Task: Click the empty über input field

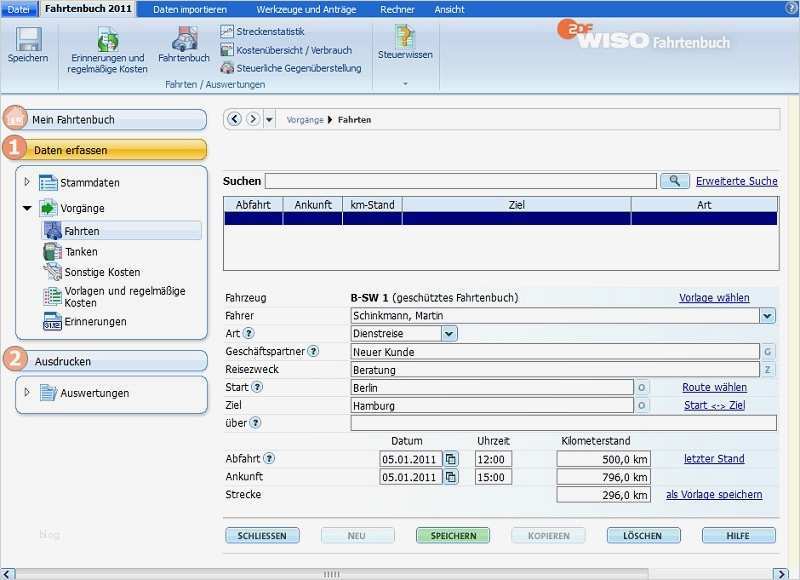Action: tap(564, 423)
